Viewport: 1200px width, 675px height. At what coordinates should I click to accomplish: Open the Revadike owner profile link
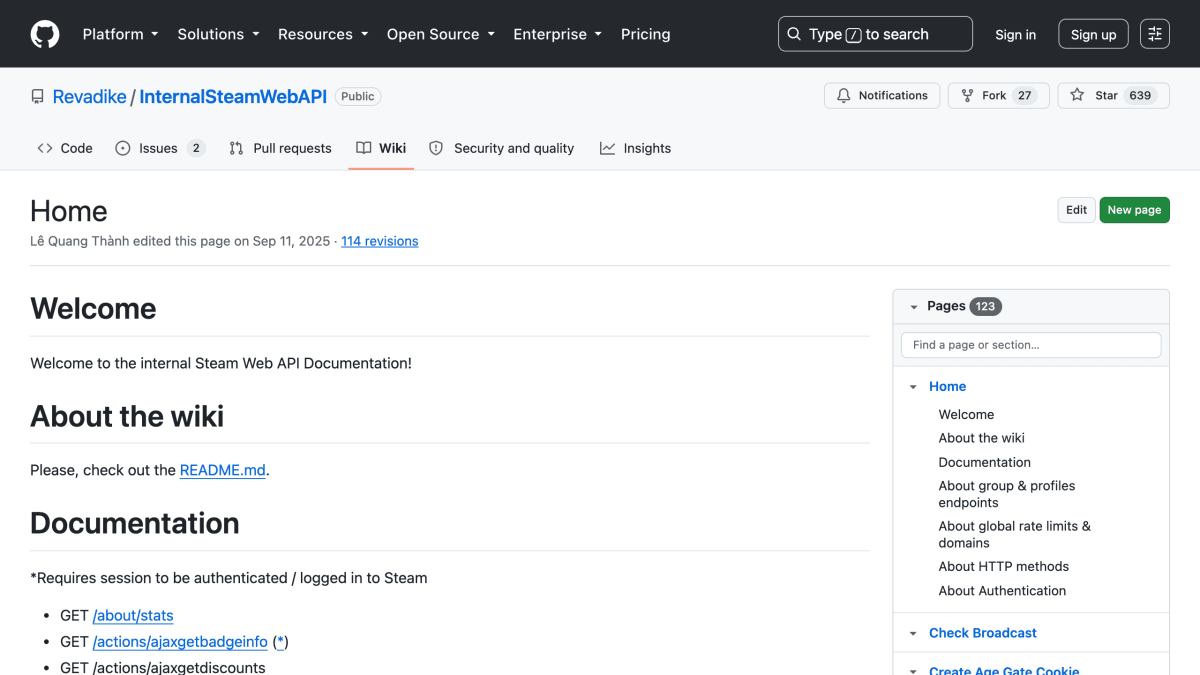coord(89,97)
